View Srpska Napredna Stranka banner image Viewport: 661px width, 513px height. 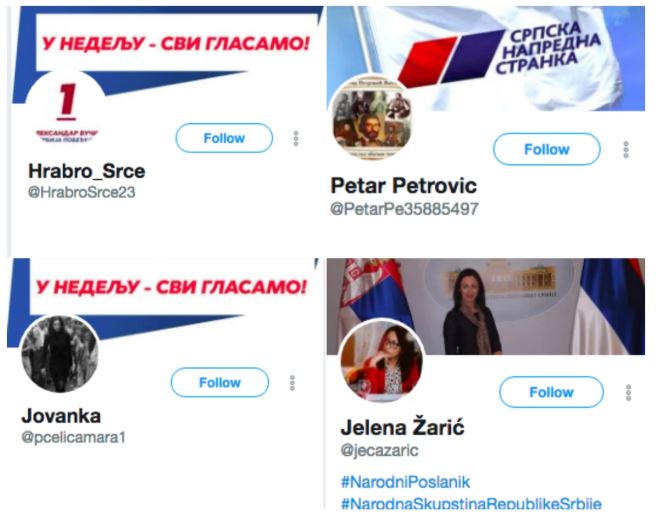point(486,58)
